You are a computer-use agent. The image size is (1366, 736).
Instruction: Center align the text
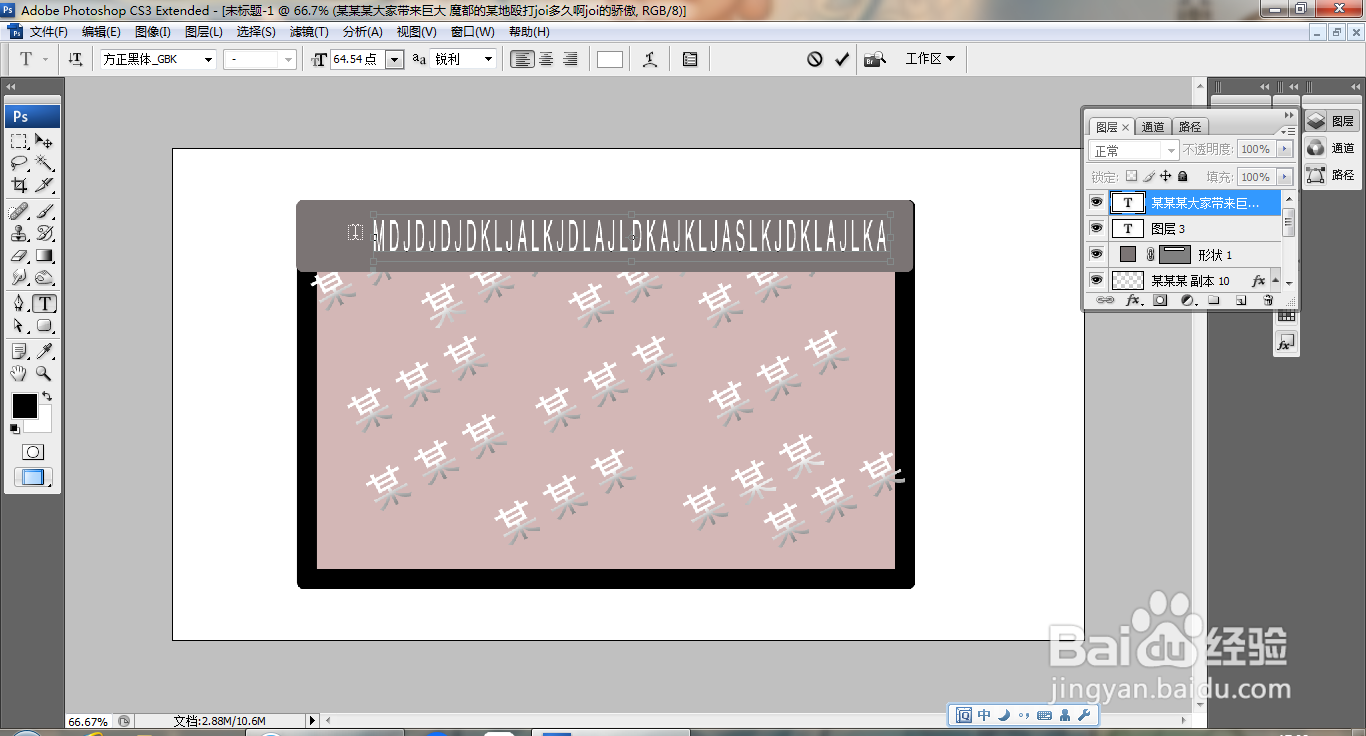point(546,59)
